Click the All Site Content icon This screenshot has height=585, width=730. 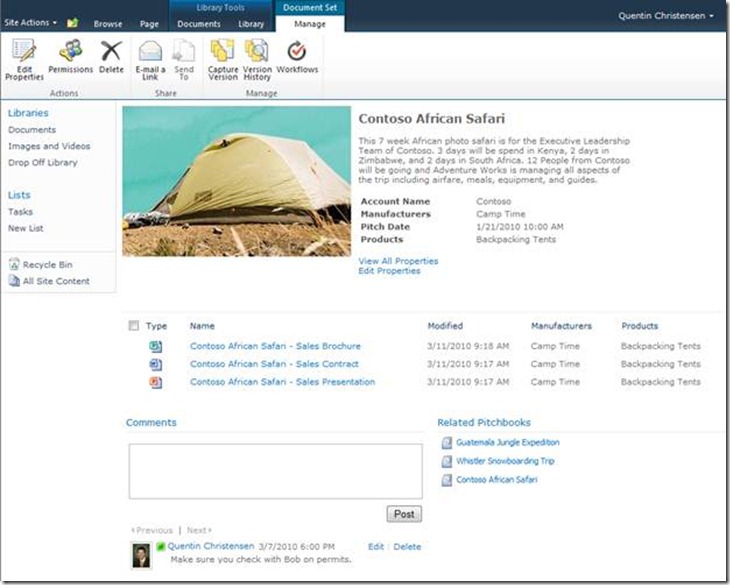click(14, 281)
